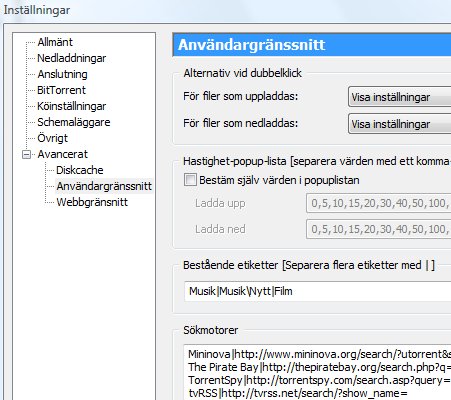Click the Bestående etiketter input field

[317, 291]
